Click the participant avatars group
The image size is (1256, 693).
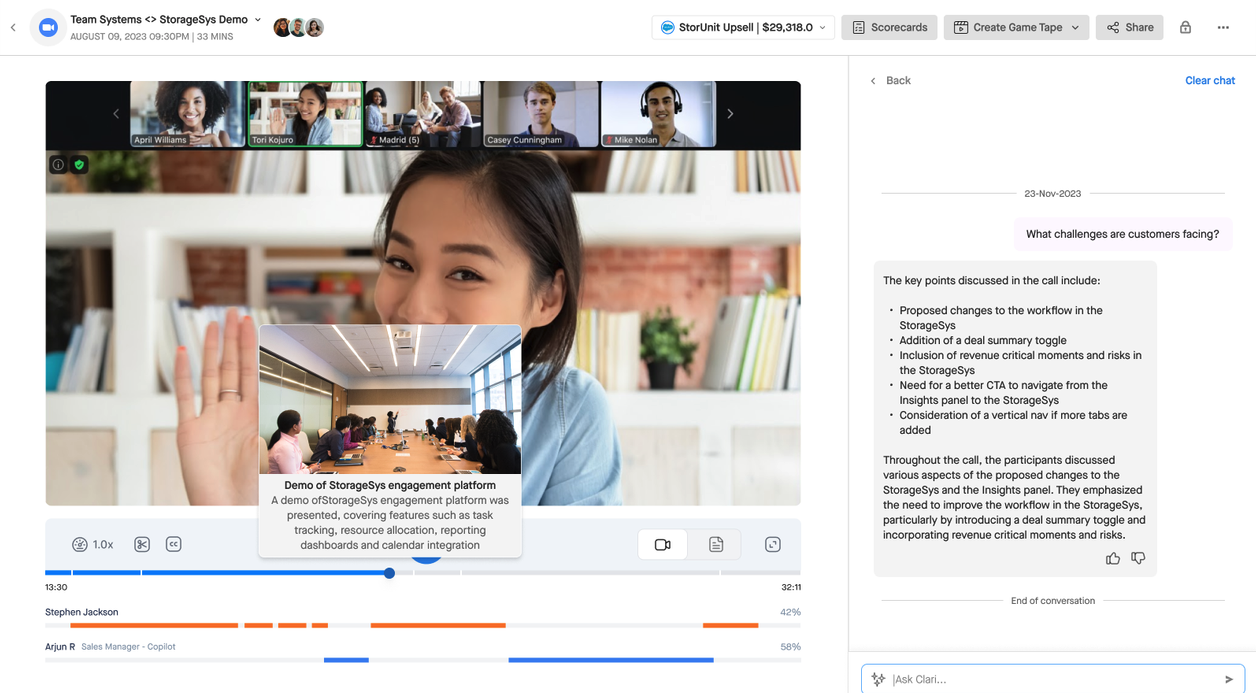(298, 28)
